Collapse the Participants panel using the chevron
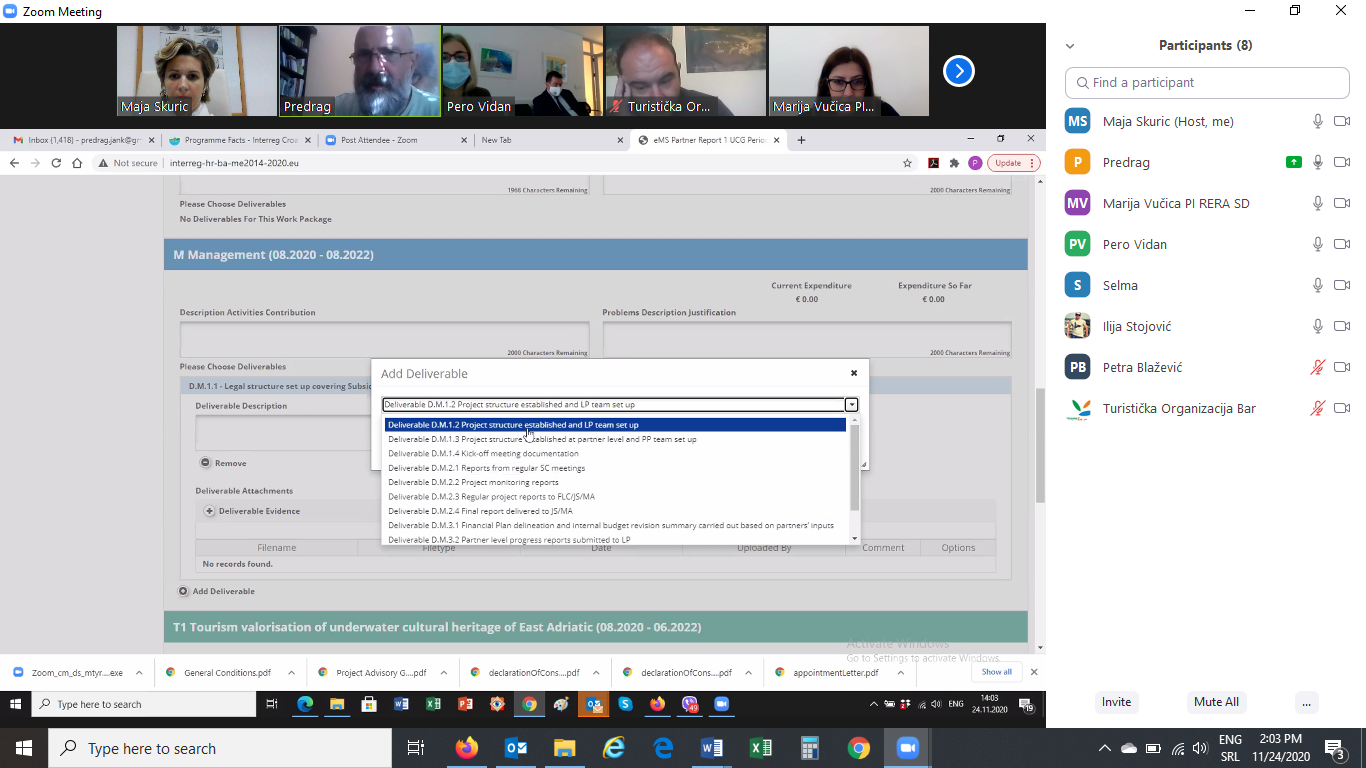Image resolution: width=1366 pixels, height=768 pixels. tap(1070, 46)
